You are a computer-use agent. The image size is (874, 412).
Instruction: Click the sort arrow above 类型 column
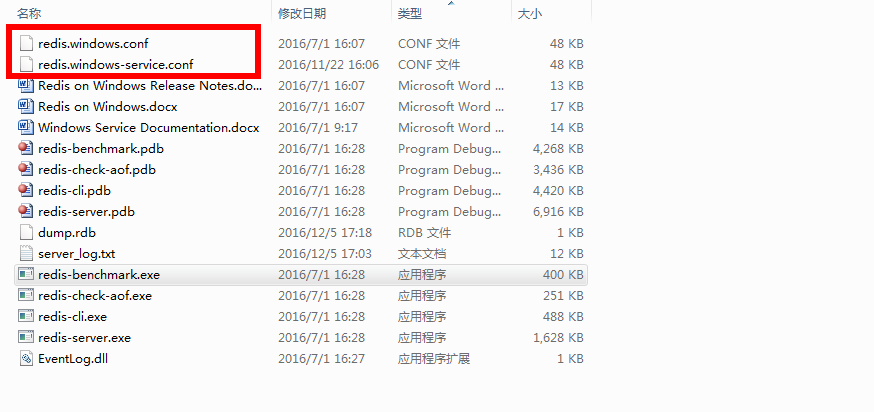tap(451, 3)
